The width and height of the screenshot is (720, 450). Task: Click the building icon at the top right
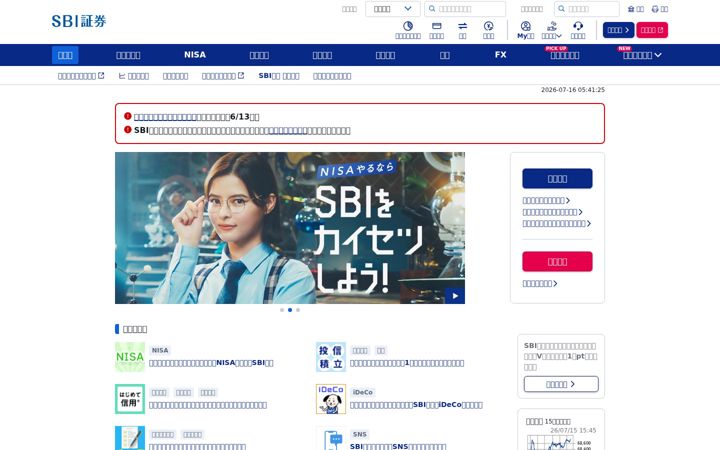[x=631, y=9]
